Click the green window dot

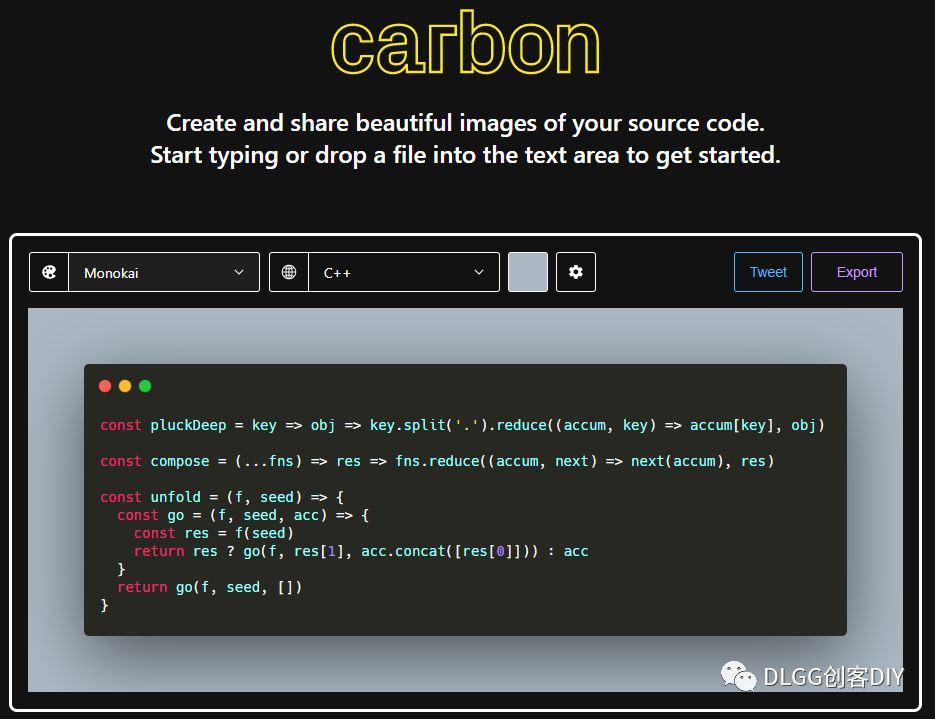(x=145, y=386)
